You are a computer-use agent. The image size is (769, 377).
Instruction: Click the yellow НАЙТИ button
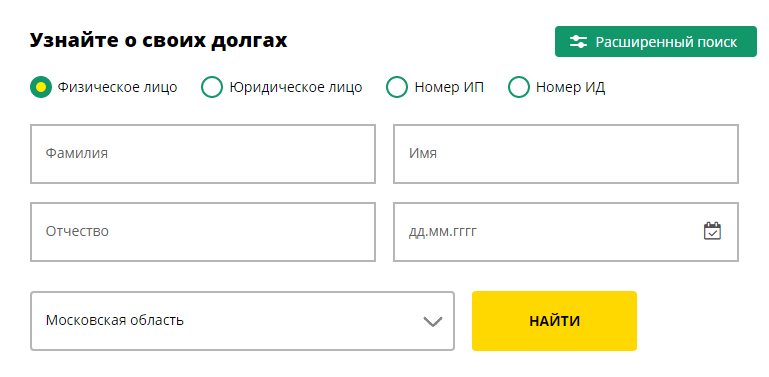pos(554,321)
